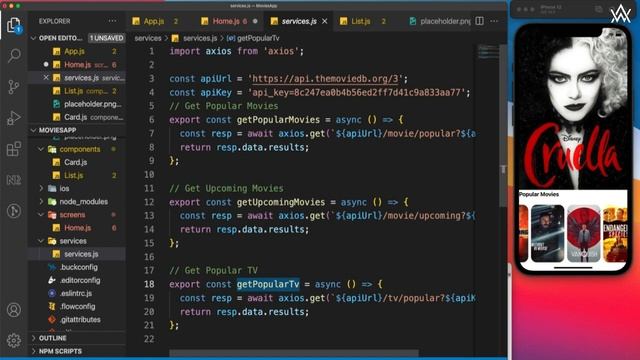640x360 pixels.
Task: Open the Run and Debug icon
Action: pyautogui.click(x=14, y=118)
